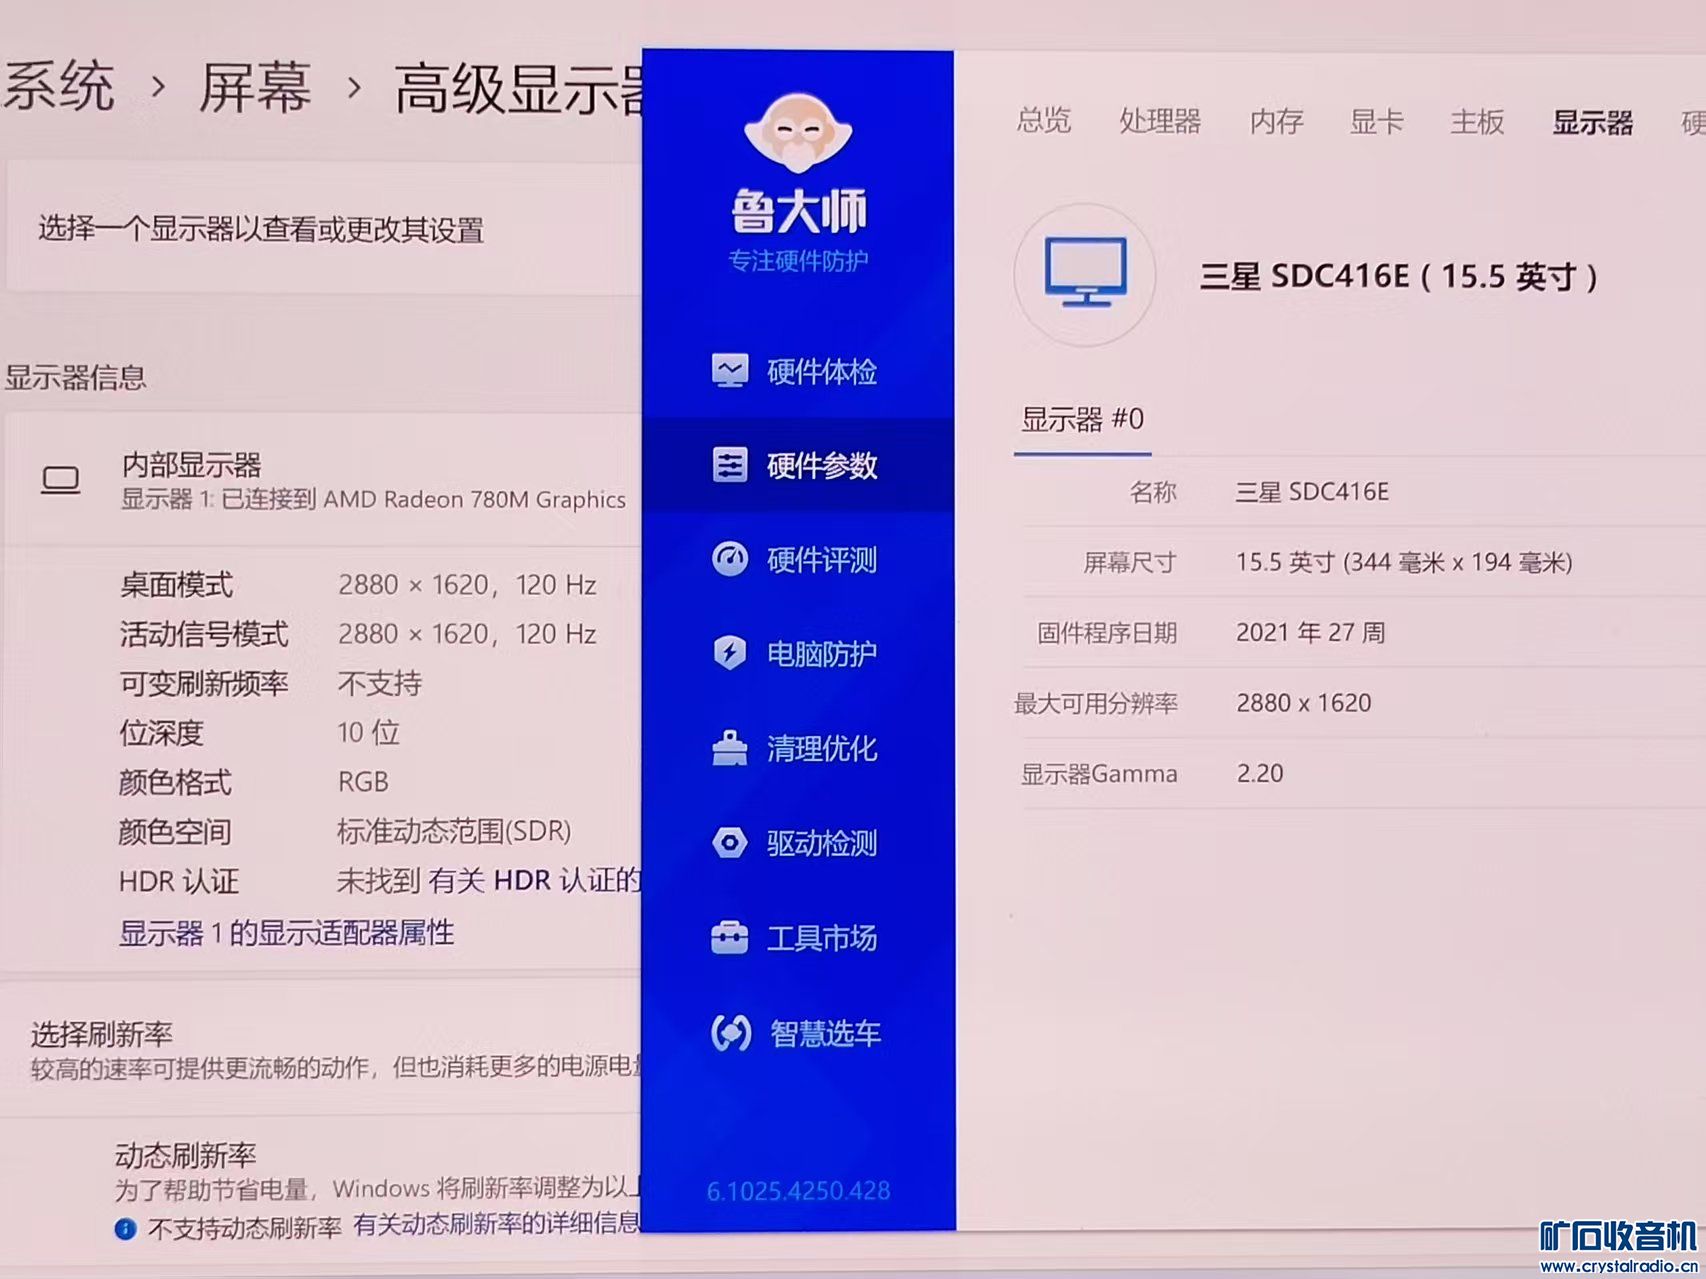1706x1279 pixels.
Task: Switch to the 内存 tab
Action: pos(1277,121)
